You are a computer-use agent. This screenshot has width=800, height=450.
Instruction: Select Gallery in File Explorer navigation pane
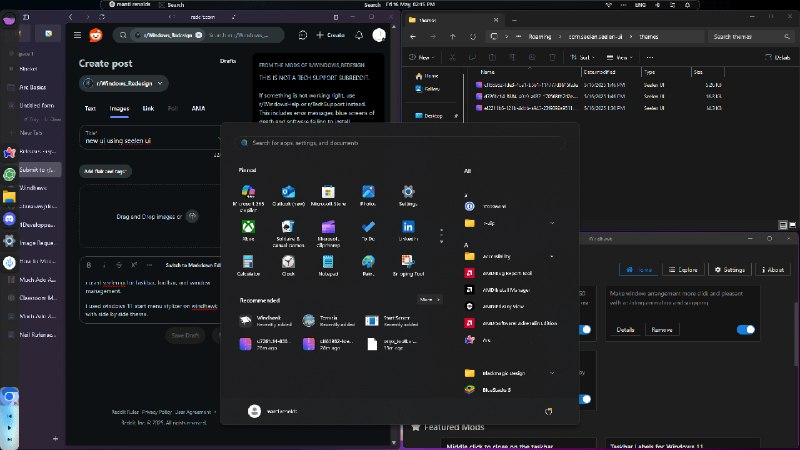pos(428,89)
